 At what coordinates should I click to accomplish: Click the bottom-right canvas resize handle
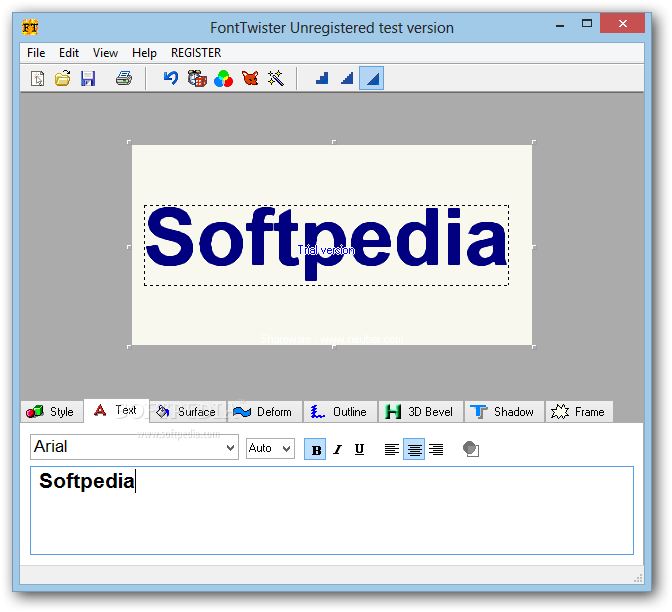[534, 347]
